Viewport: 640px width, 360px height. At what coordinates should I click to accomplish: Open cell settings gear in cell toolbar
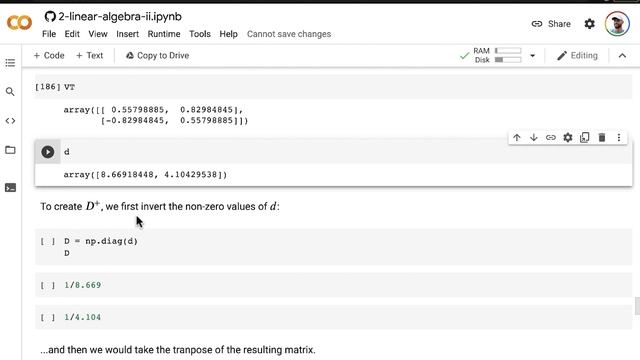click(x=568, y=138)
